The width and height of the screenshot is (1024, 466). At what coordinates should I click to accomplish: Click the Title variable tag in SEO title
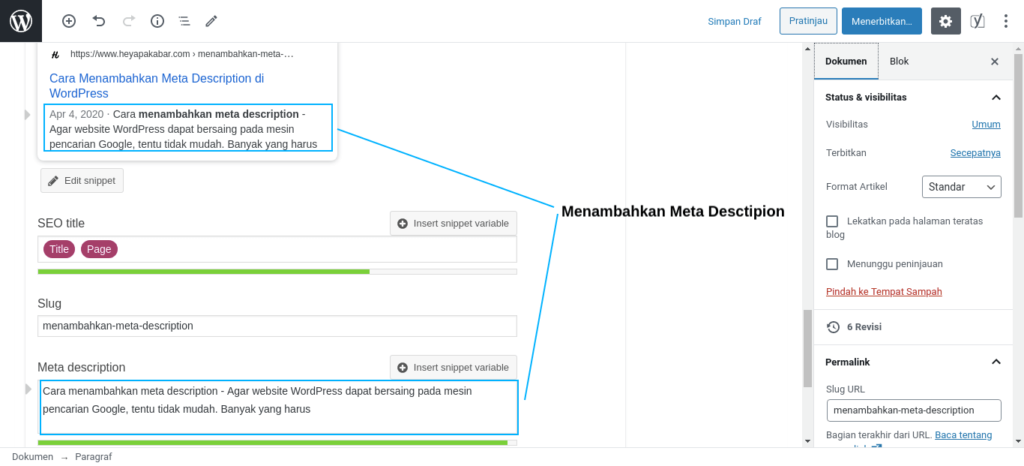[x=59, y=249]
